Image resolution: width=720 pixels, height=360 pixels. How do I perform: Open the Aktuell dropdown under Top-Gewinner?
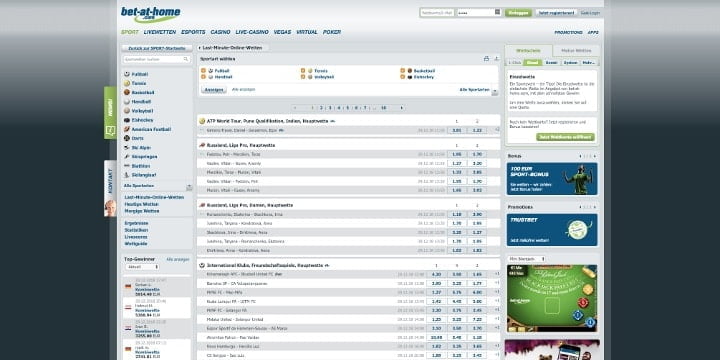tap(142, 267)
